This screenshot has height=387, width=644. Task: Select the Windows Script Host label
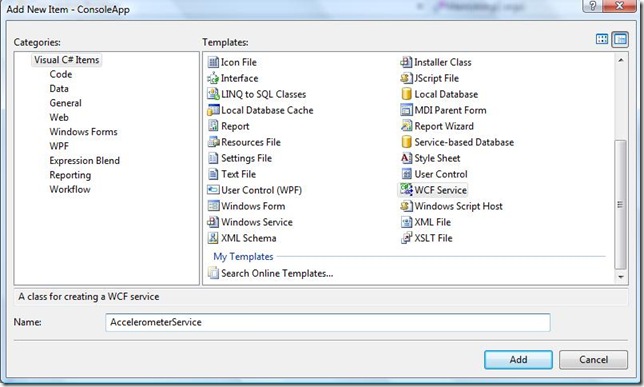pyautogui.click(x=458, y=206)
